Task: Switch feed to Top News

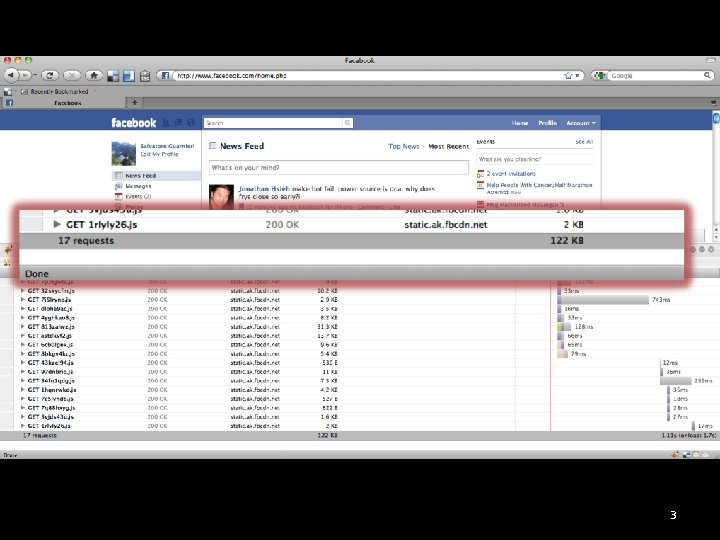Action: [404, 146]
